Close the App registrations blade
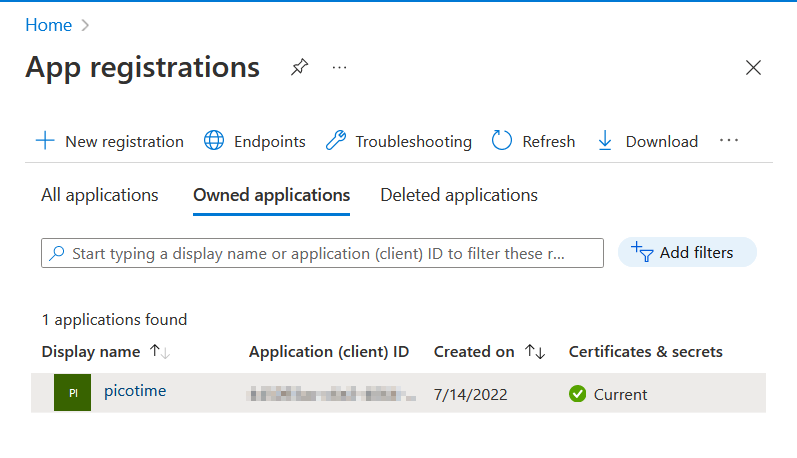Screen dimensions: 797x458 point(754,68)
